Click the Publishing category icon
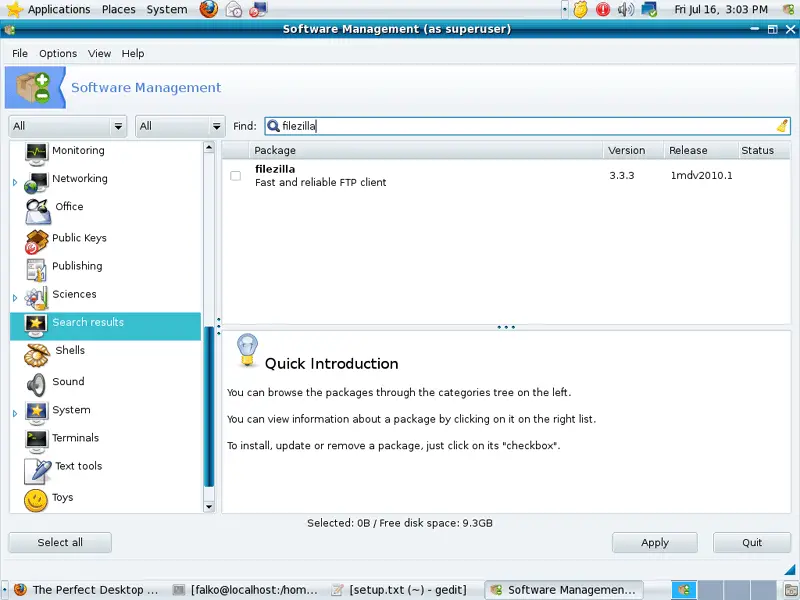 37,270
